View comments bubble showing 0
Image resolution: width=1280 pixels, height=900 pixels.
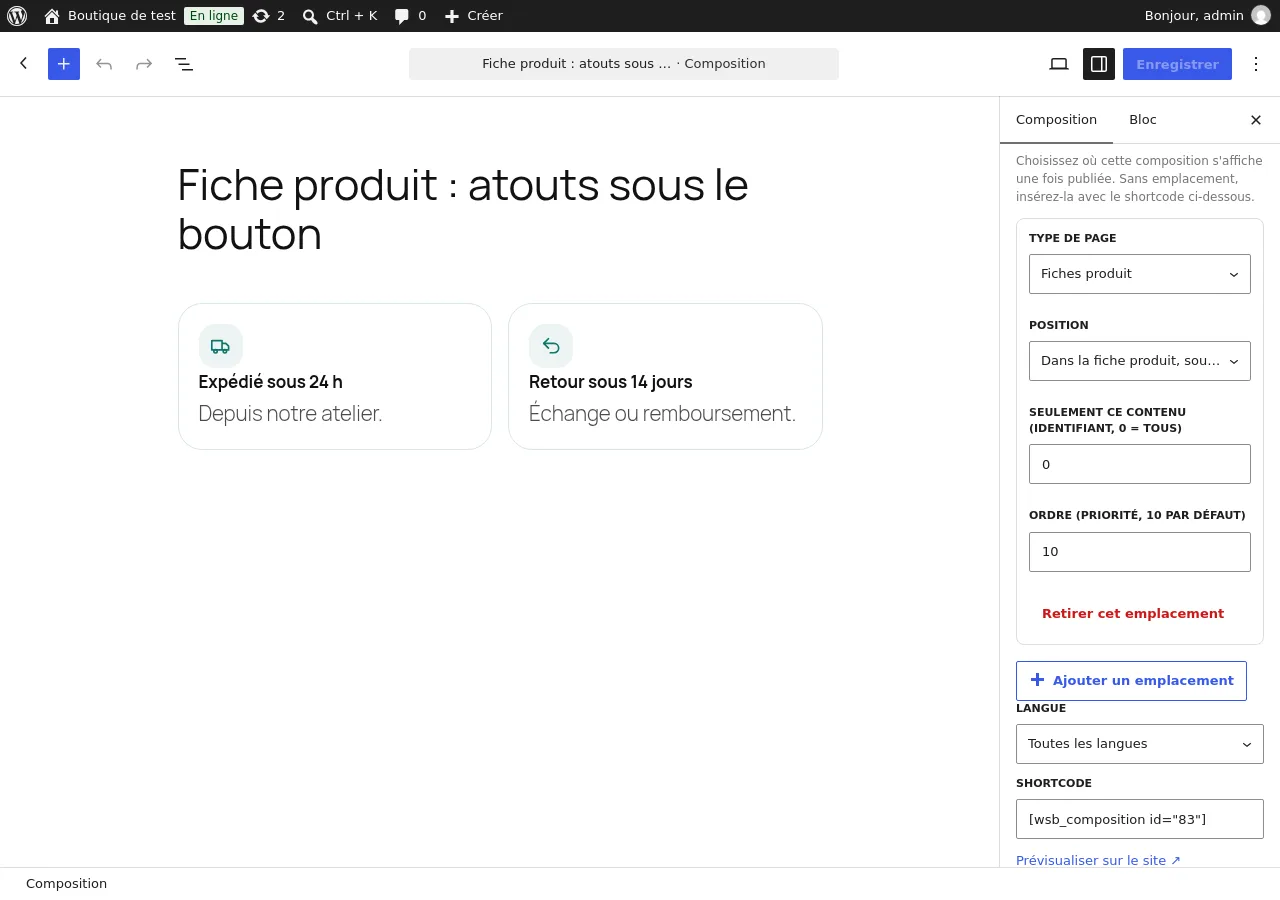pyautogui.click(x=410, y=16)
